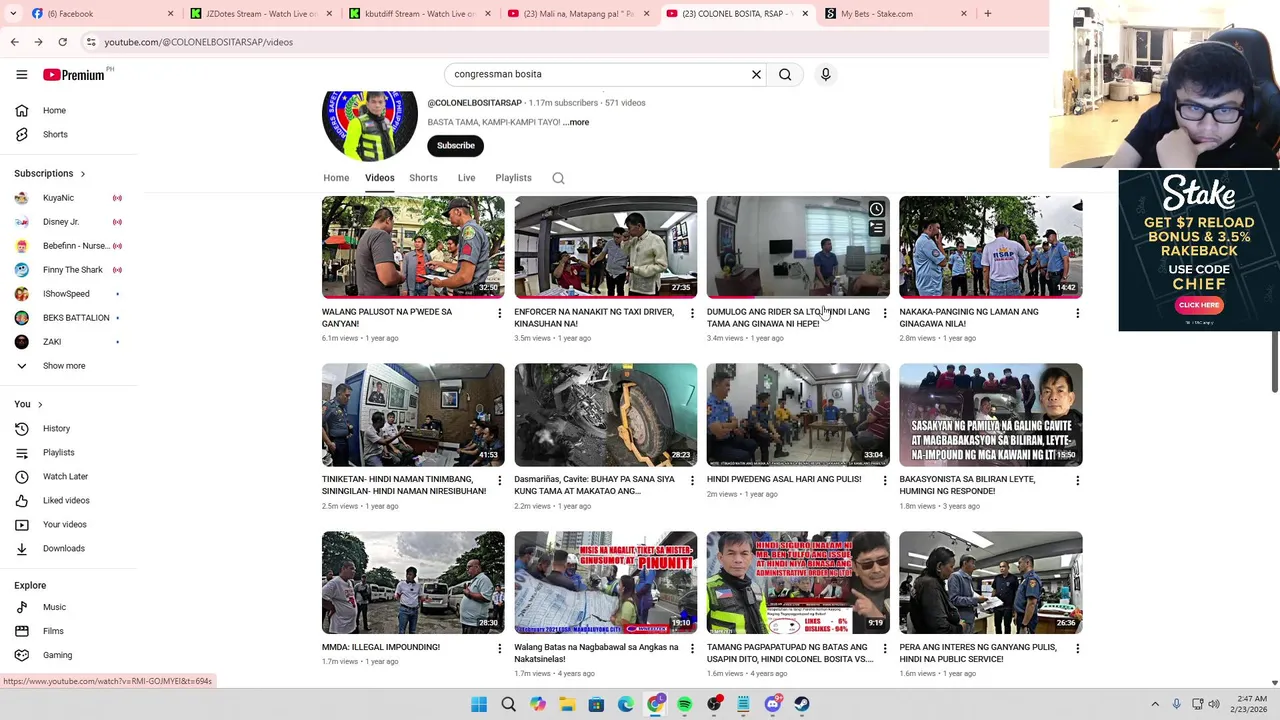Open BAKASYONISTA SA BILIRAN LEYTE video title

click(967, 485)
